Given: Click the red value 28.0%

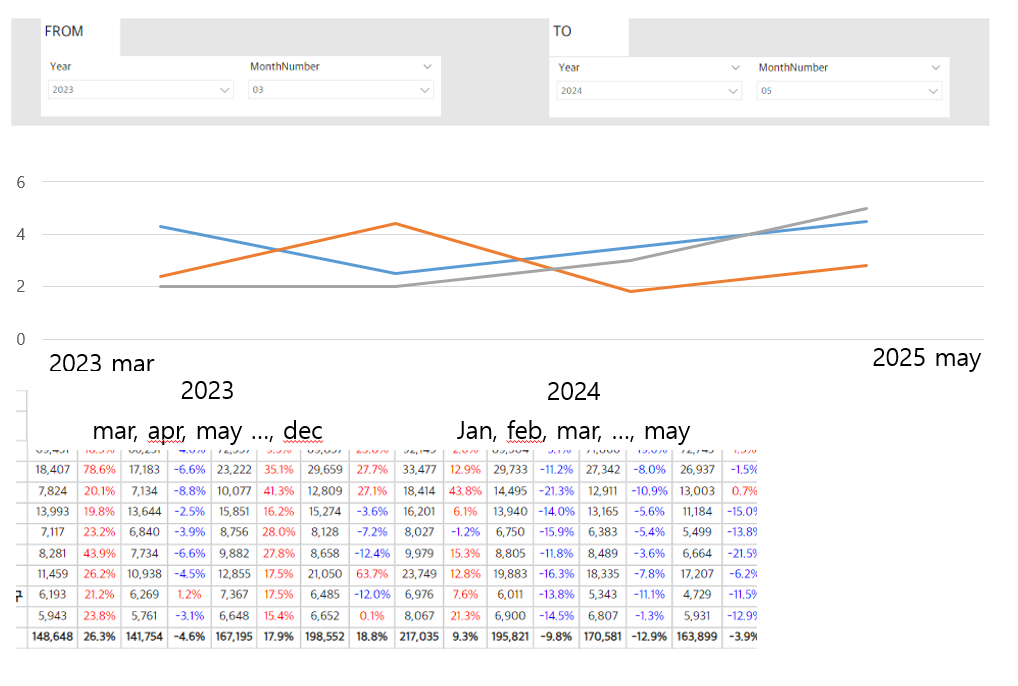Looking at the screenshot, I should 279,532.
